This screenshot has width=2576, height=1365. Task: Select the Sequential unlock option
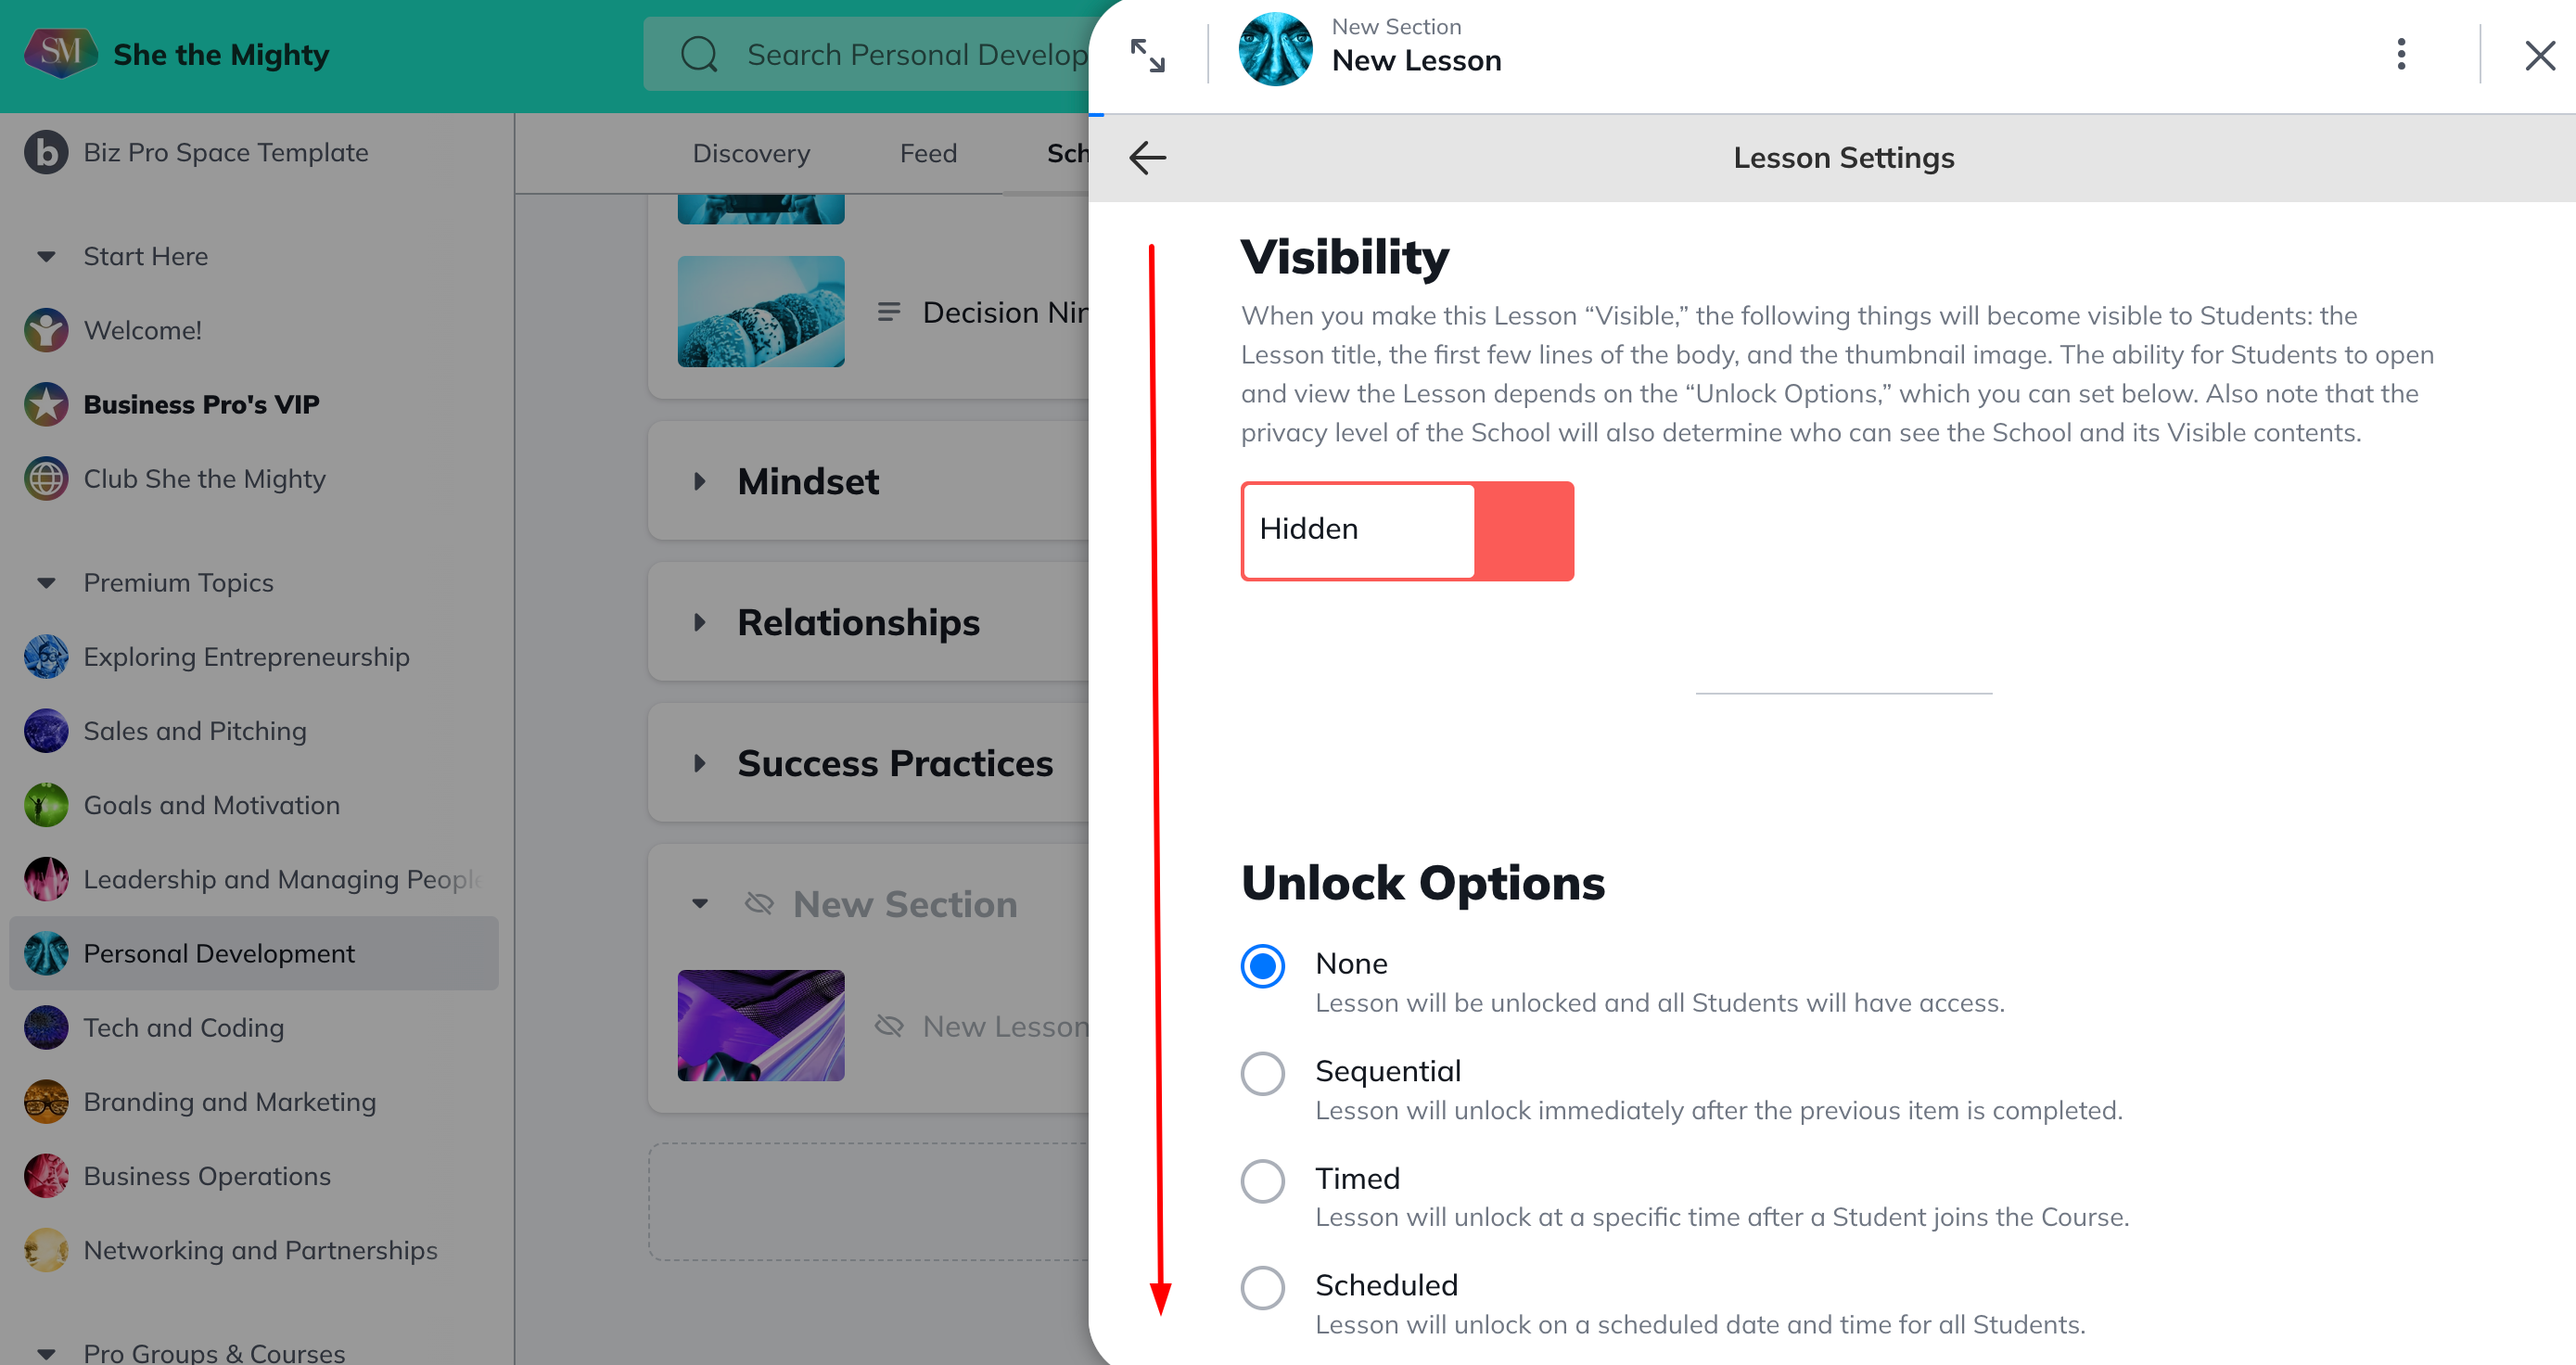coord(1262,1073)
